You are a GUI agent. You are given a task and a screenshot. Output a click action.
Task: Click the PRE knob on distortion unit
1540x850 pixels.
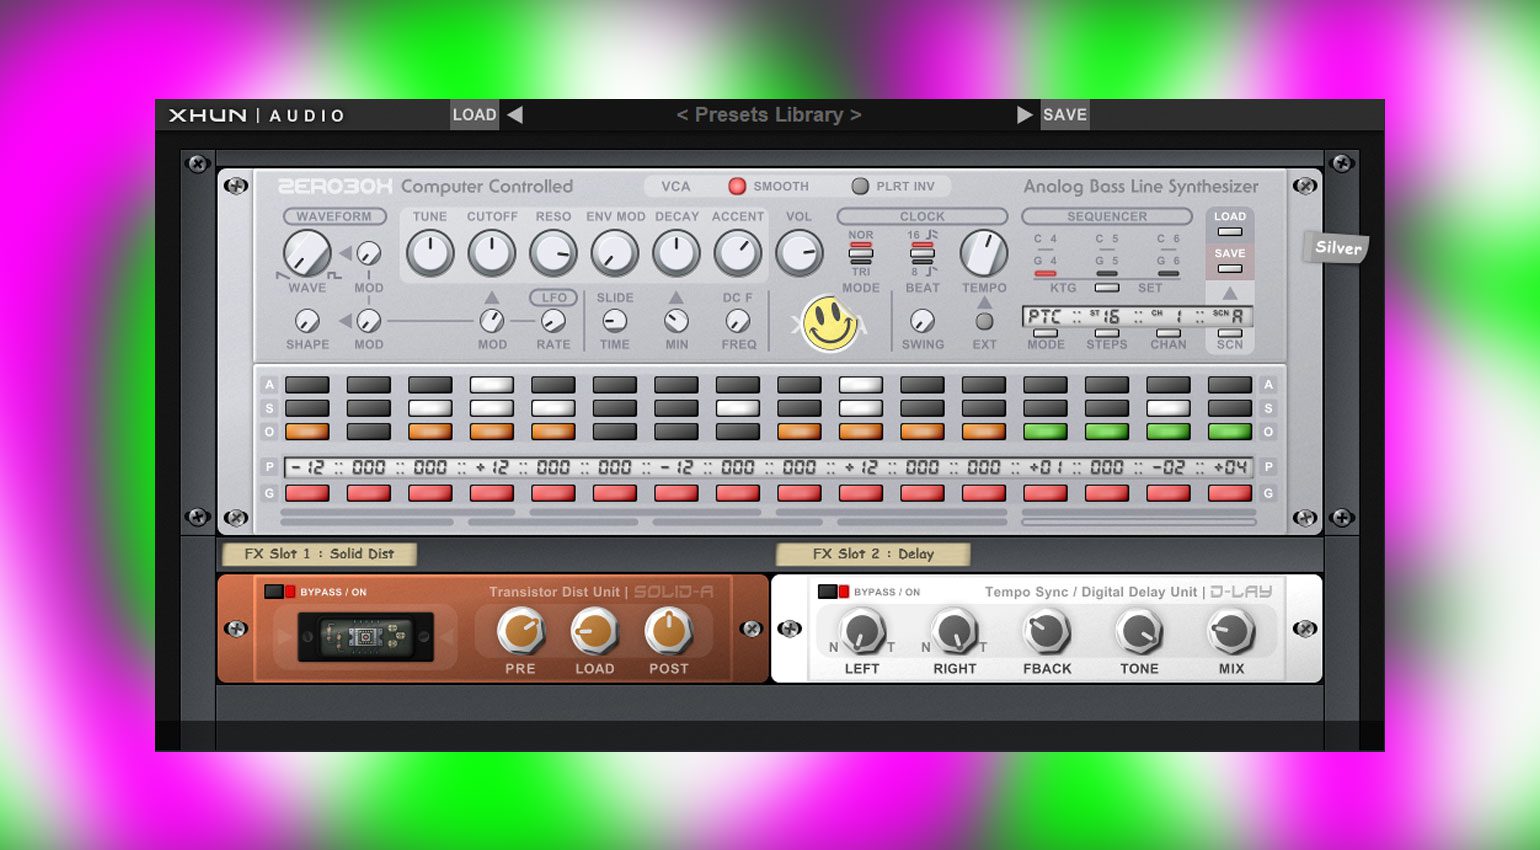[x=520, y=632]
